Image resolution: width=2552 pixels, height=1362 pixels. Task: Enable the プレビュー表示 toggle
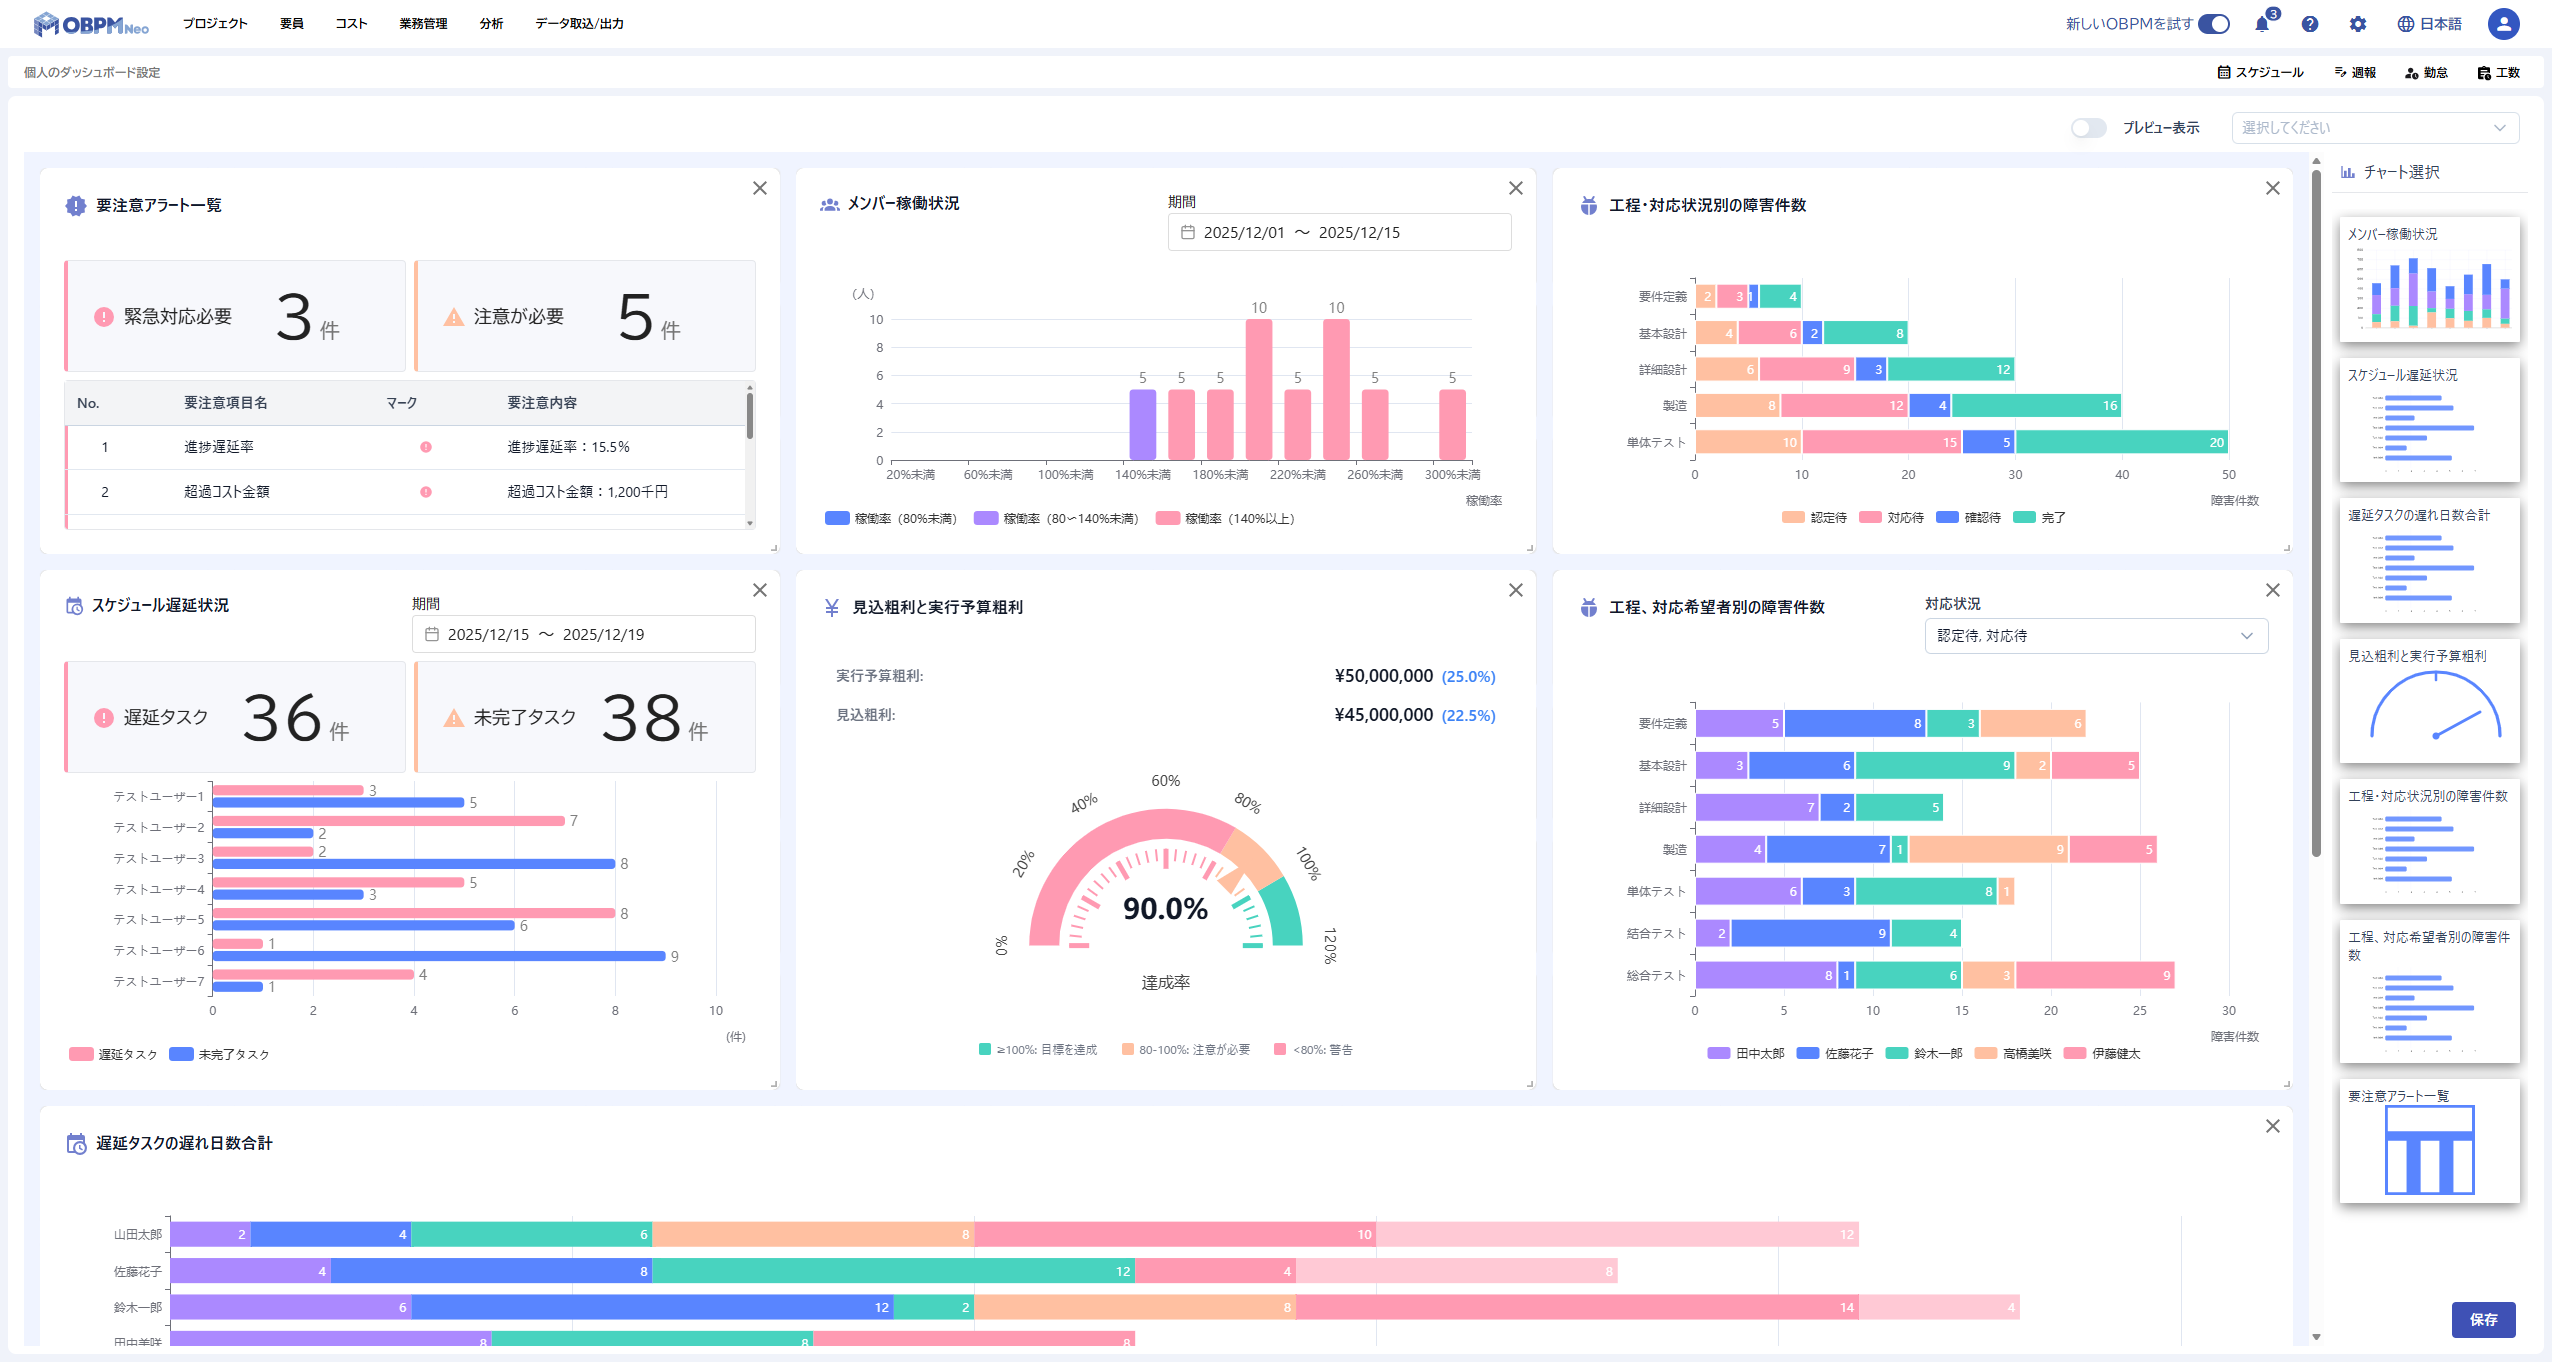(2088, 128)
